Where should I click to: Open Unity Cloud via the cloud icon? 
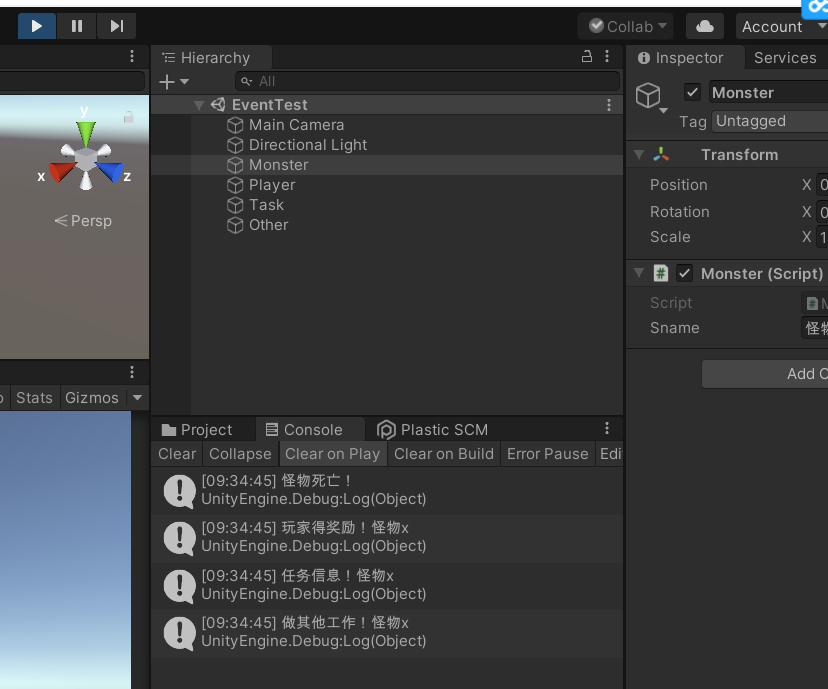coord(705,26)
